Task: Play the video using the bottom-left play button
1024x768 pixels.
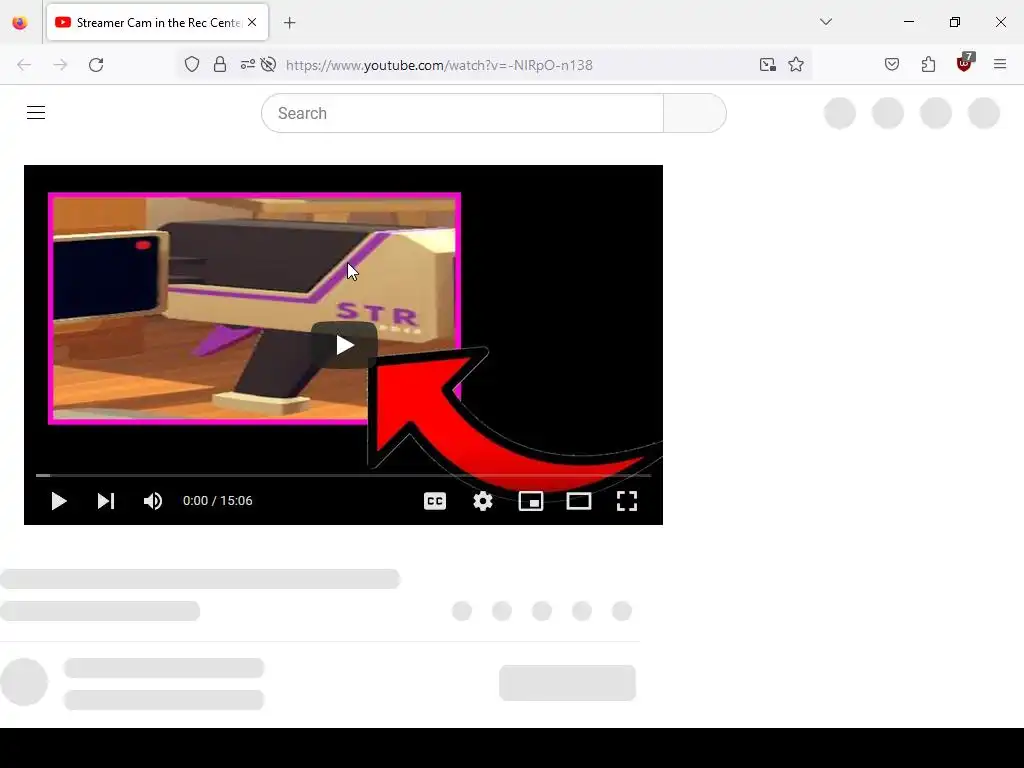Action: (59, 501)
